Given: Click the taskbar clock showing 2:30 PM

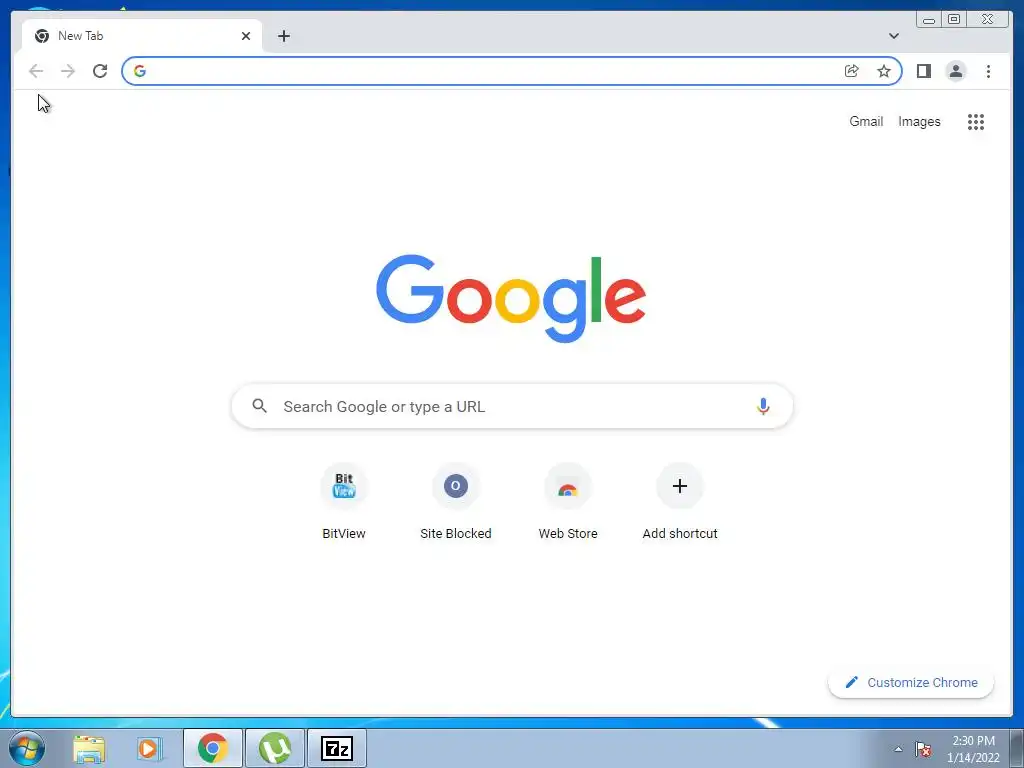Looking at the screenshot, I should 973,749.
